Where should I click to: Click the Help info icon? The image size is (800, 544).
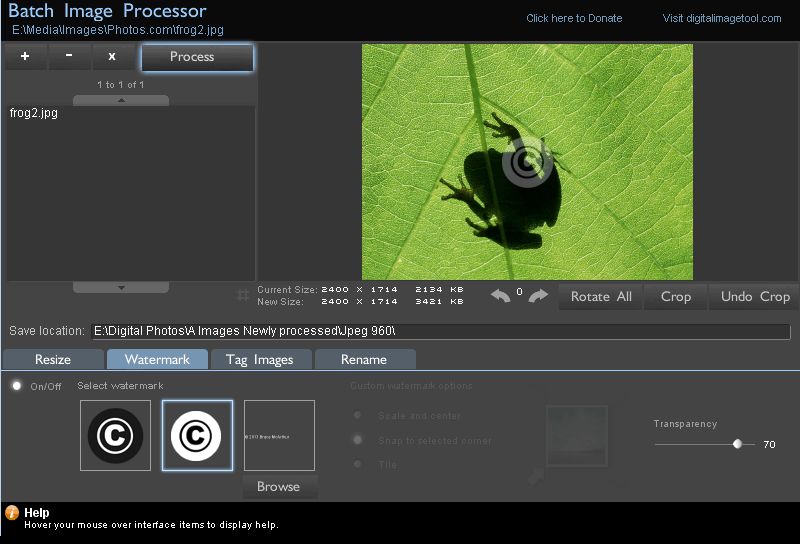12,512
